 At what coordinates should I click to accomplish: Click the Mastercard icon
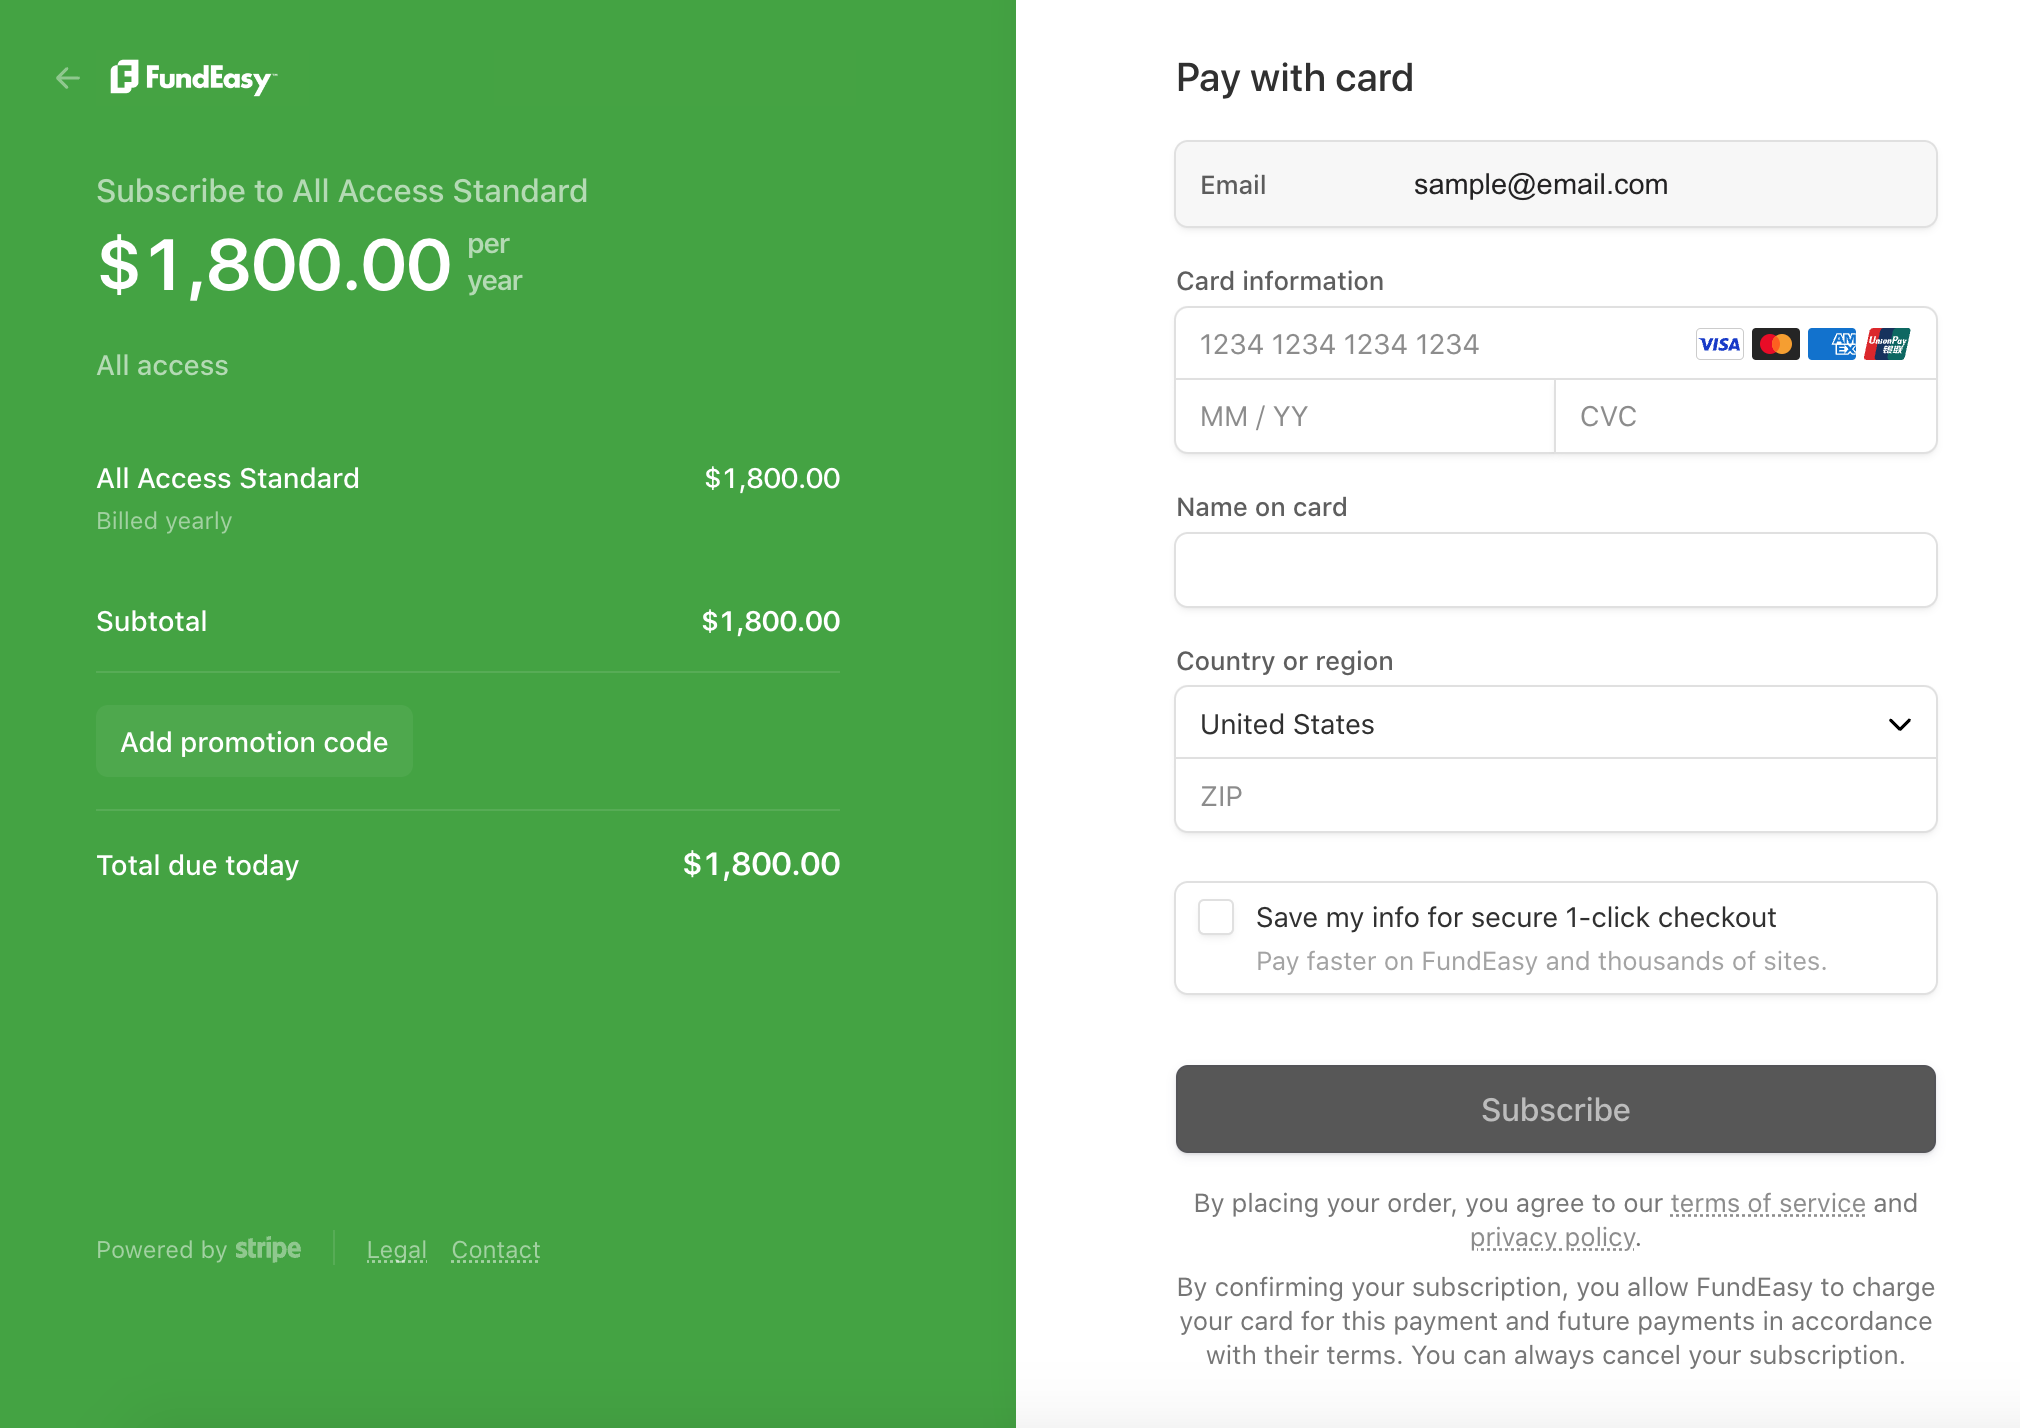[1775, 344]
